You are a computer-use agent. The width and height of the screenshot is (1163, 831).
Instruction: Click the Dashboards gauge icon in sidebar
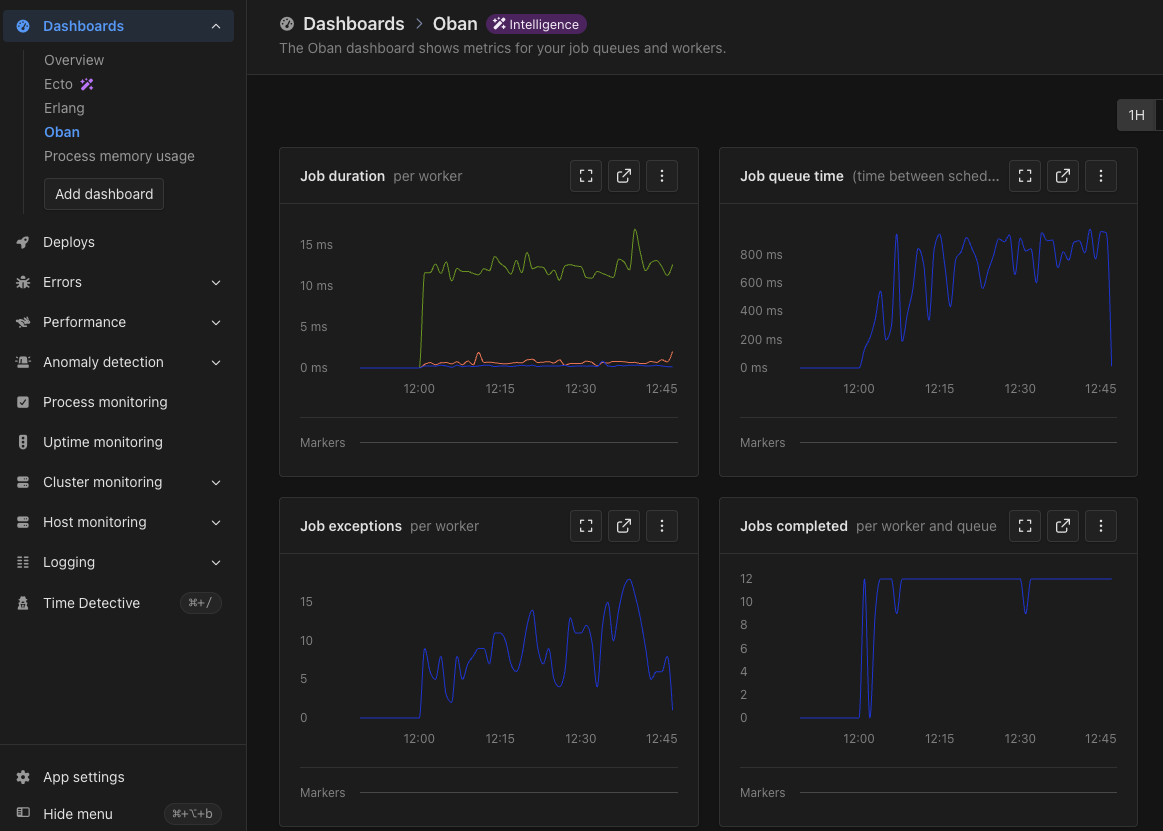click(23, 26)
